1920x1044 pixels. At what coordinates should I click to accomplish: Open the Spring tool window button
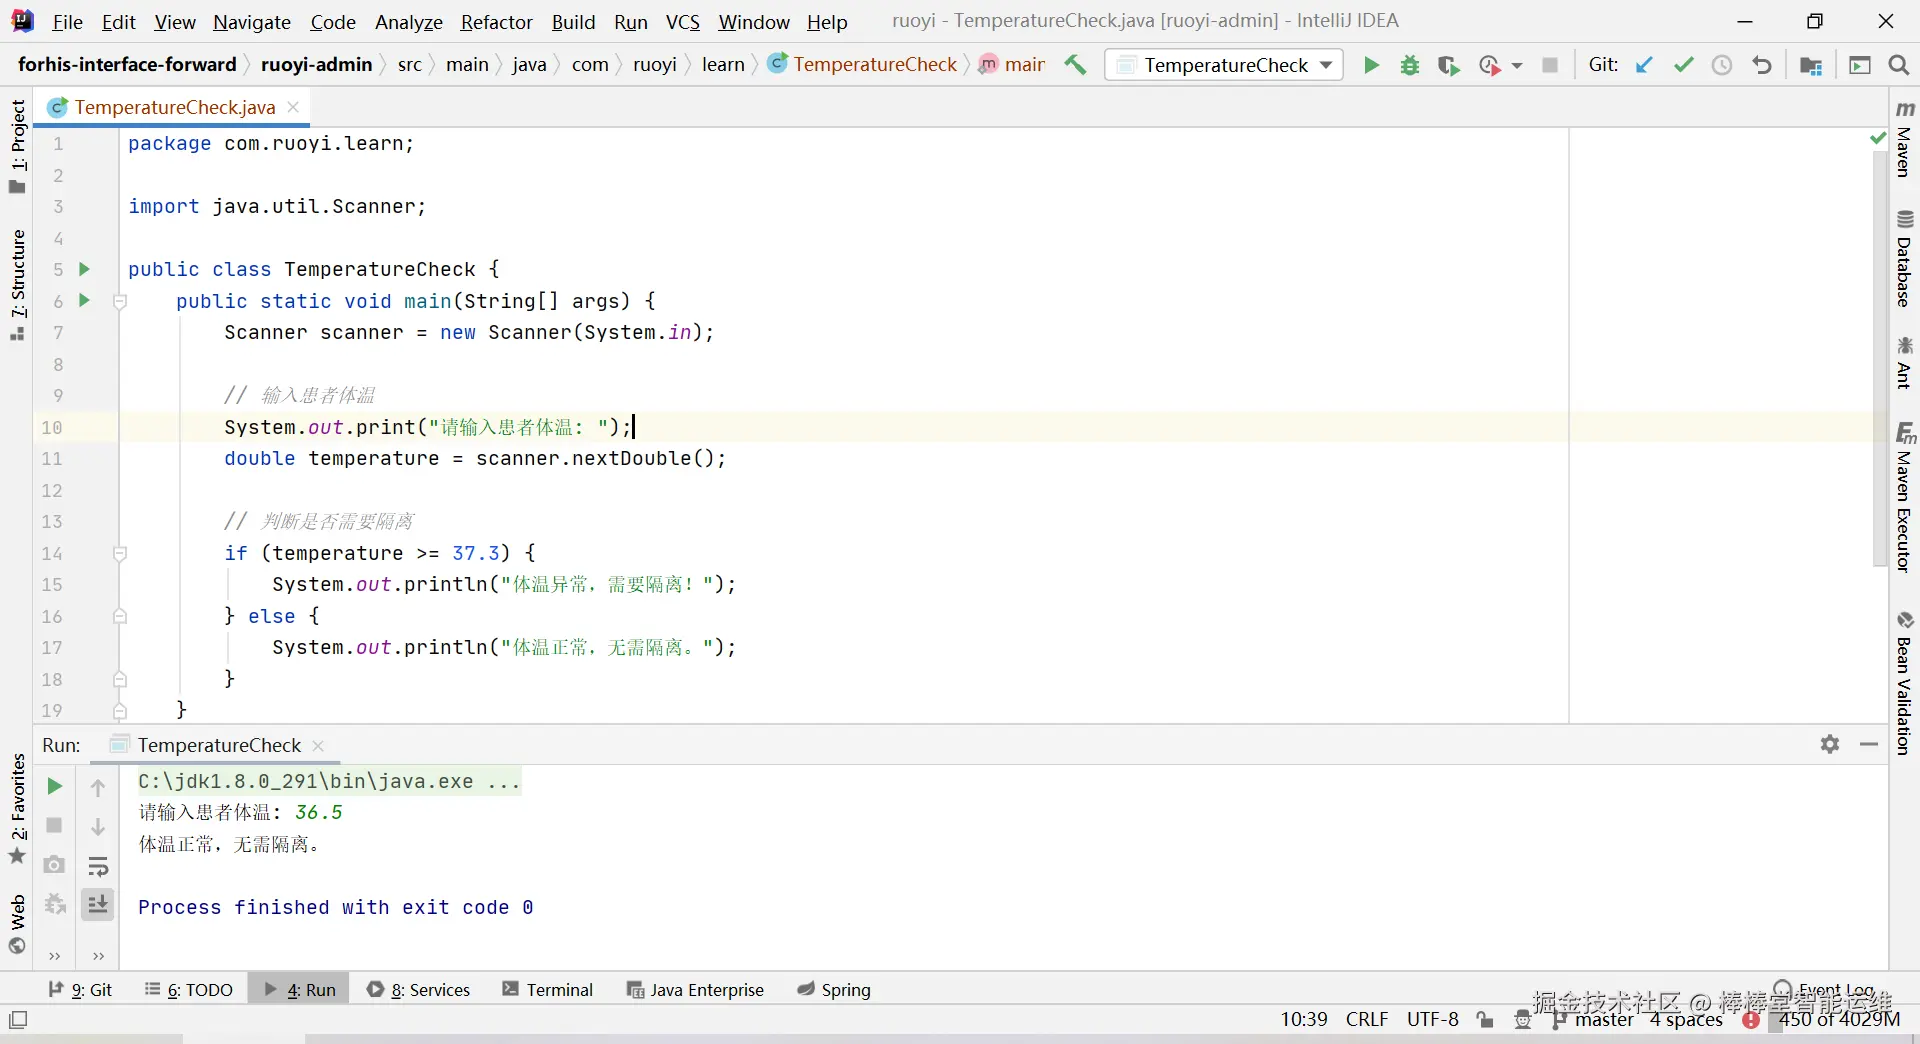pyautogui.click(x=835, y=989)
